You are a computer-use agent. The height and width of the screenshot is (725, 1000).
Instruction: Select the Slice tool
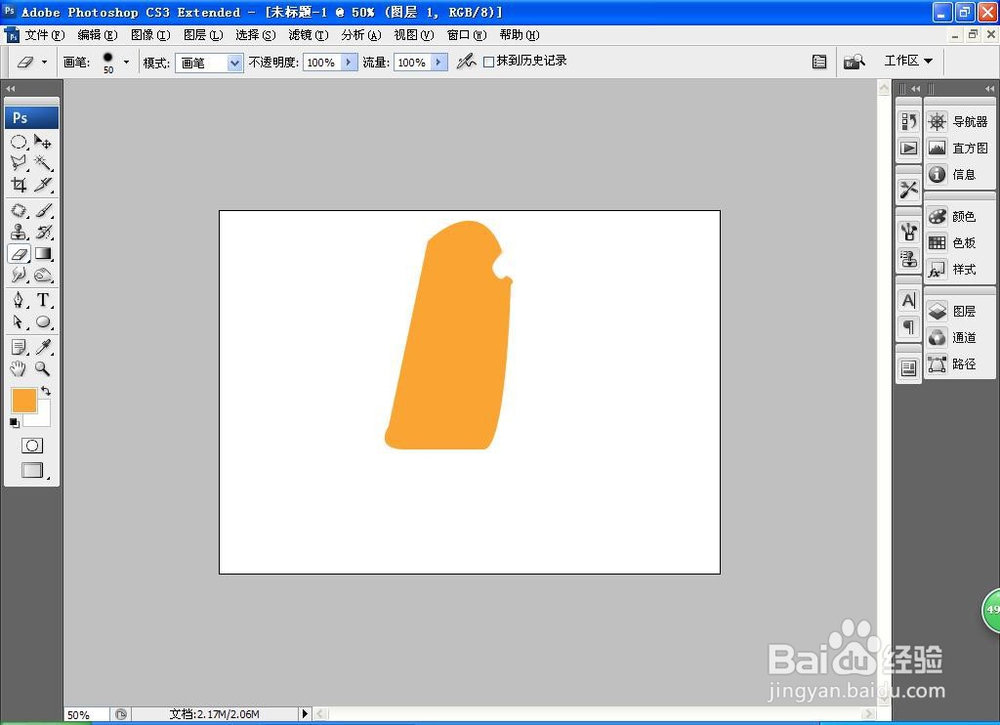pyautogui.click(x=43, y=184)
